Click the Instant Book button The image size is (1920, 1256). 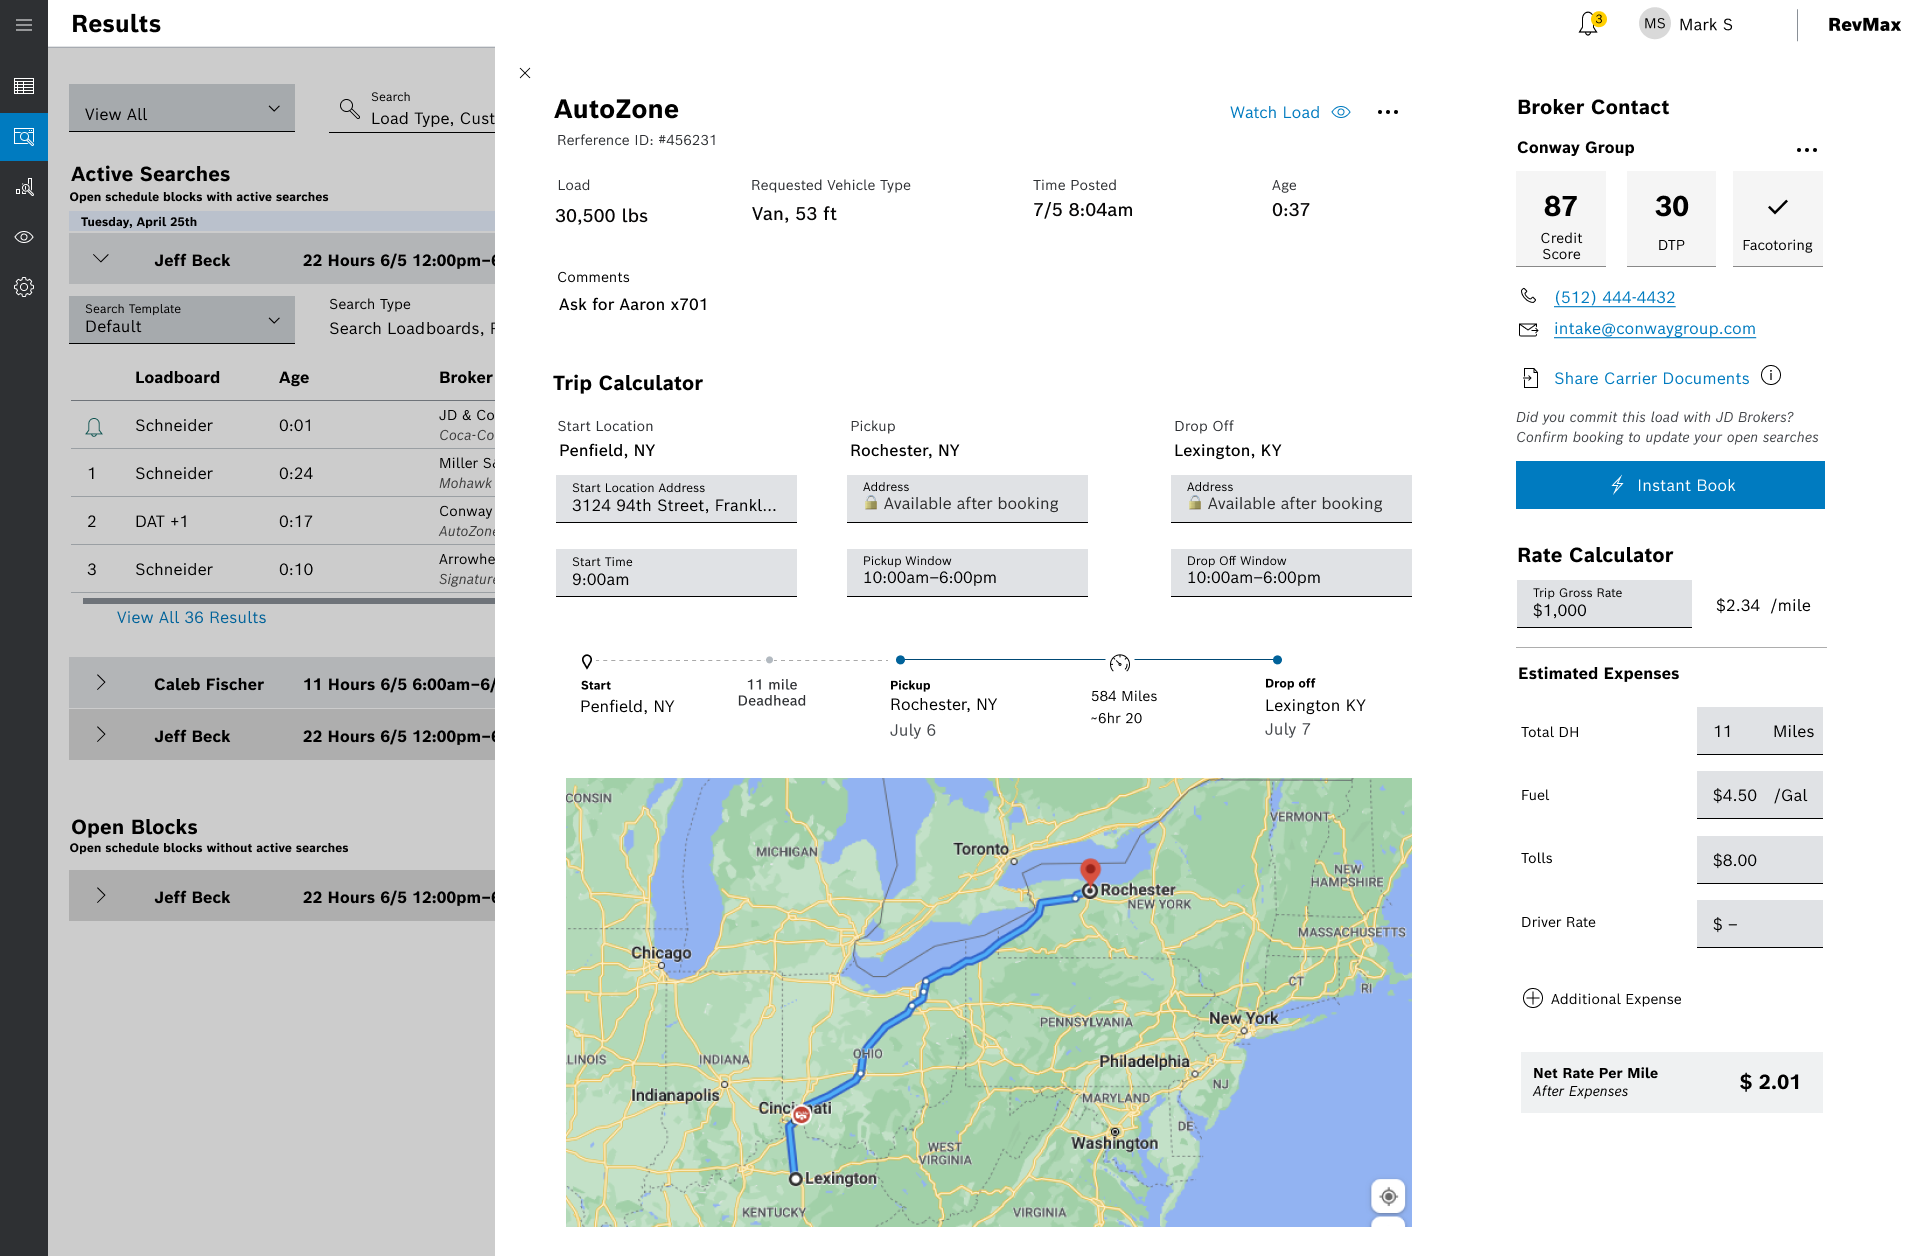point(1670,485)
